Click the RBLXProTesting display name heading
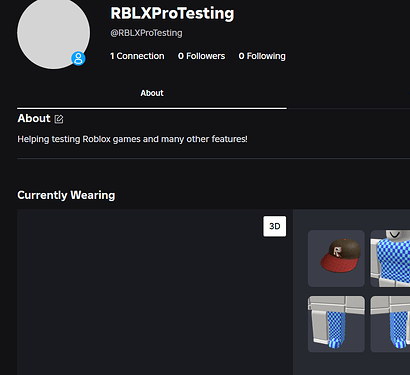 pyautogui.click(x=172, y=13)
